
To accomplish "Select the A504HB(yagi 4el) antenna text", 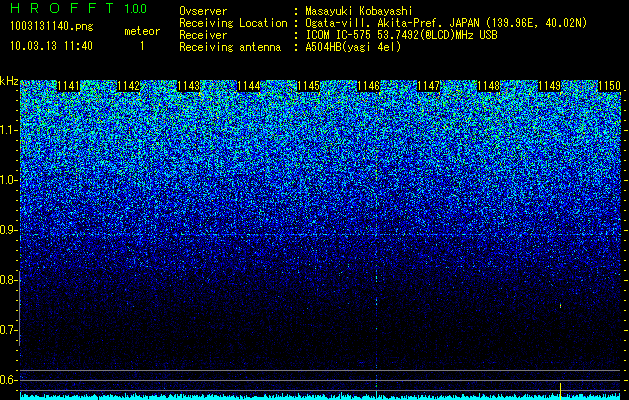I will (353, 47).
